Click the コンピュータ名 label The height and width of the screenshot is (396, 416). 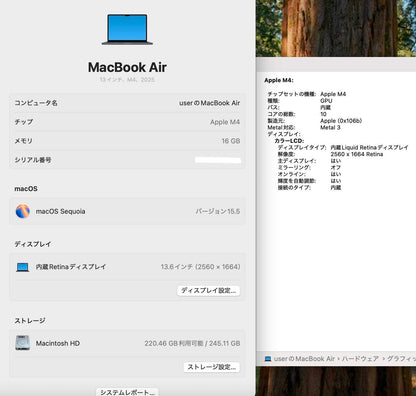(x=36, y=103)
